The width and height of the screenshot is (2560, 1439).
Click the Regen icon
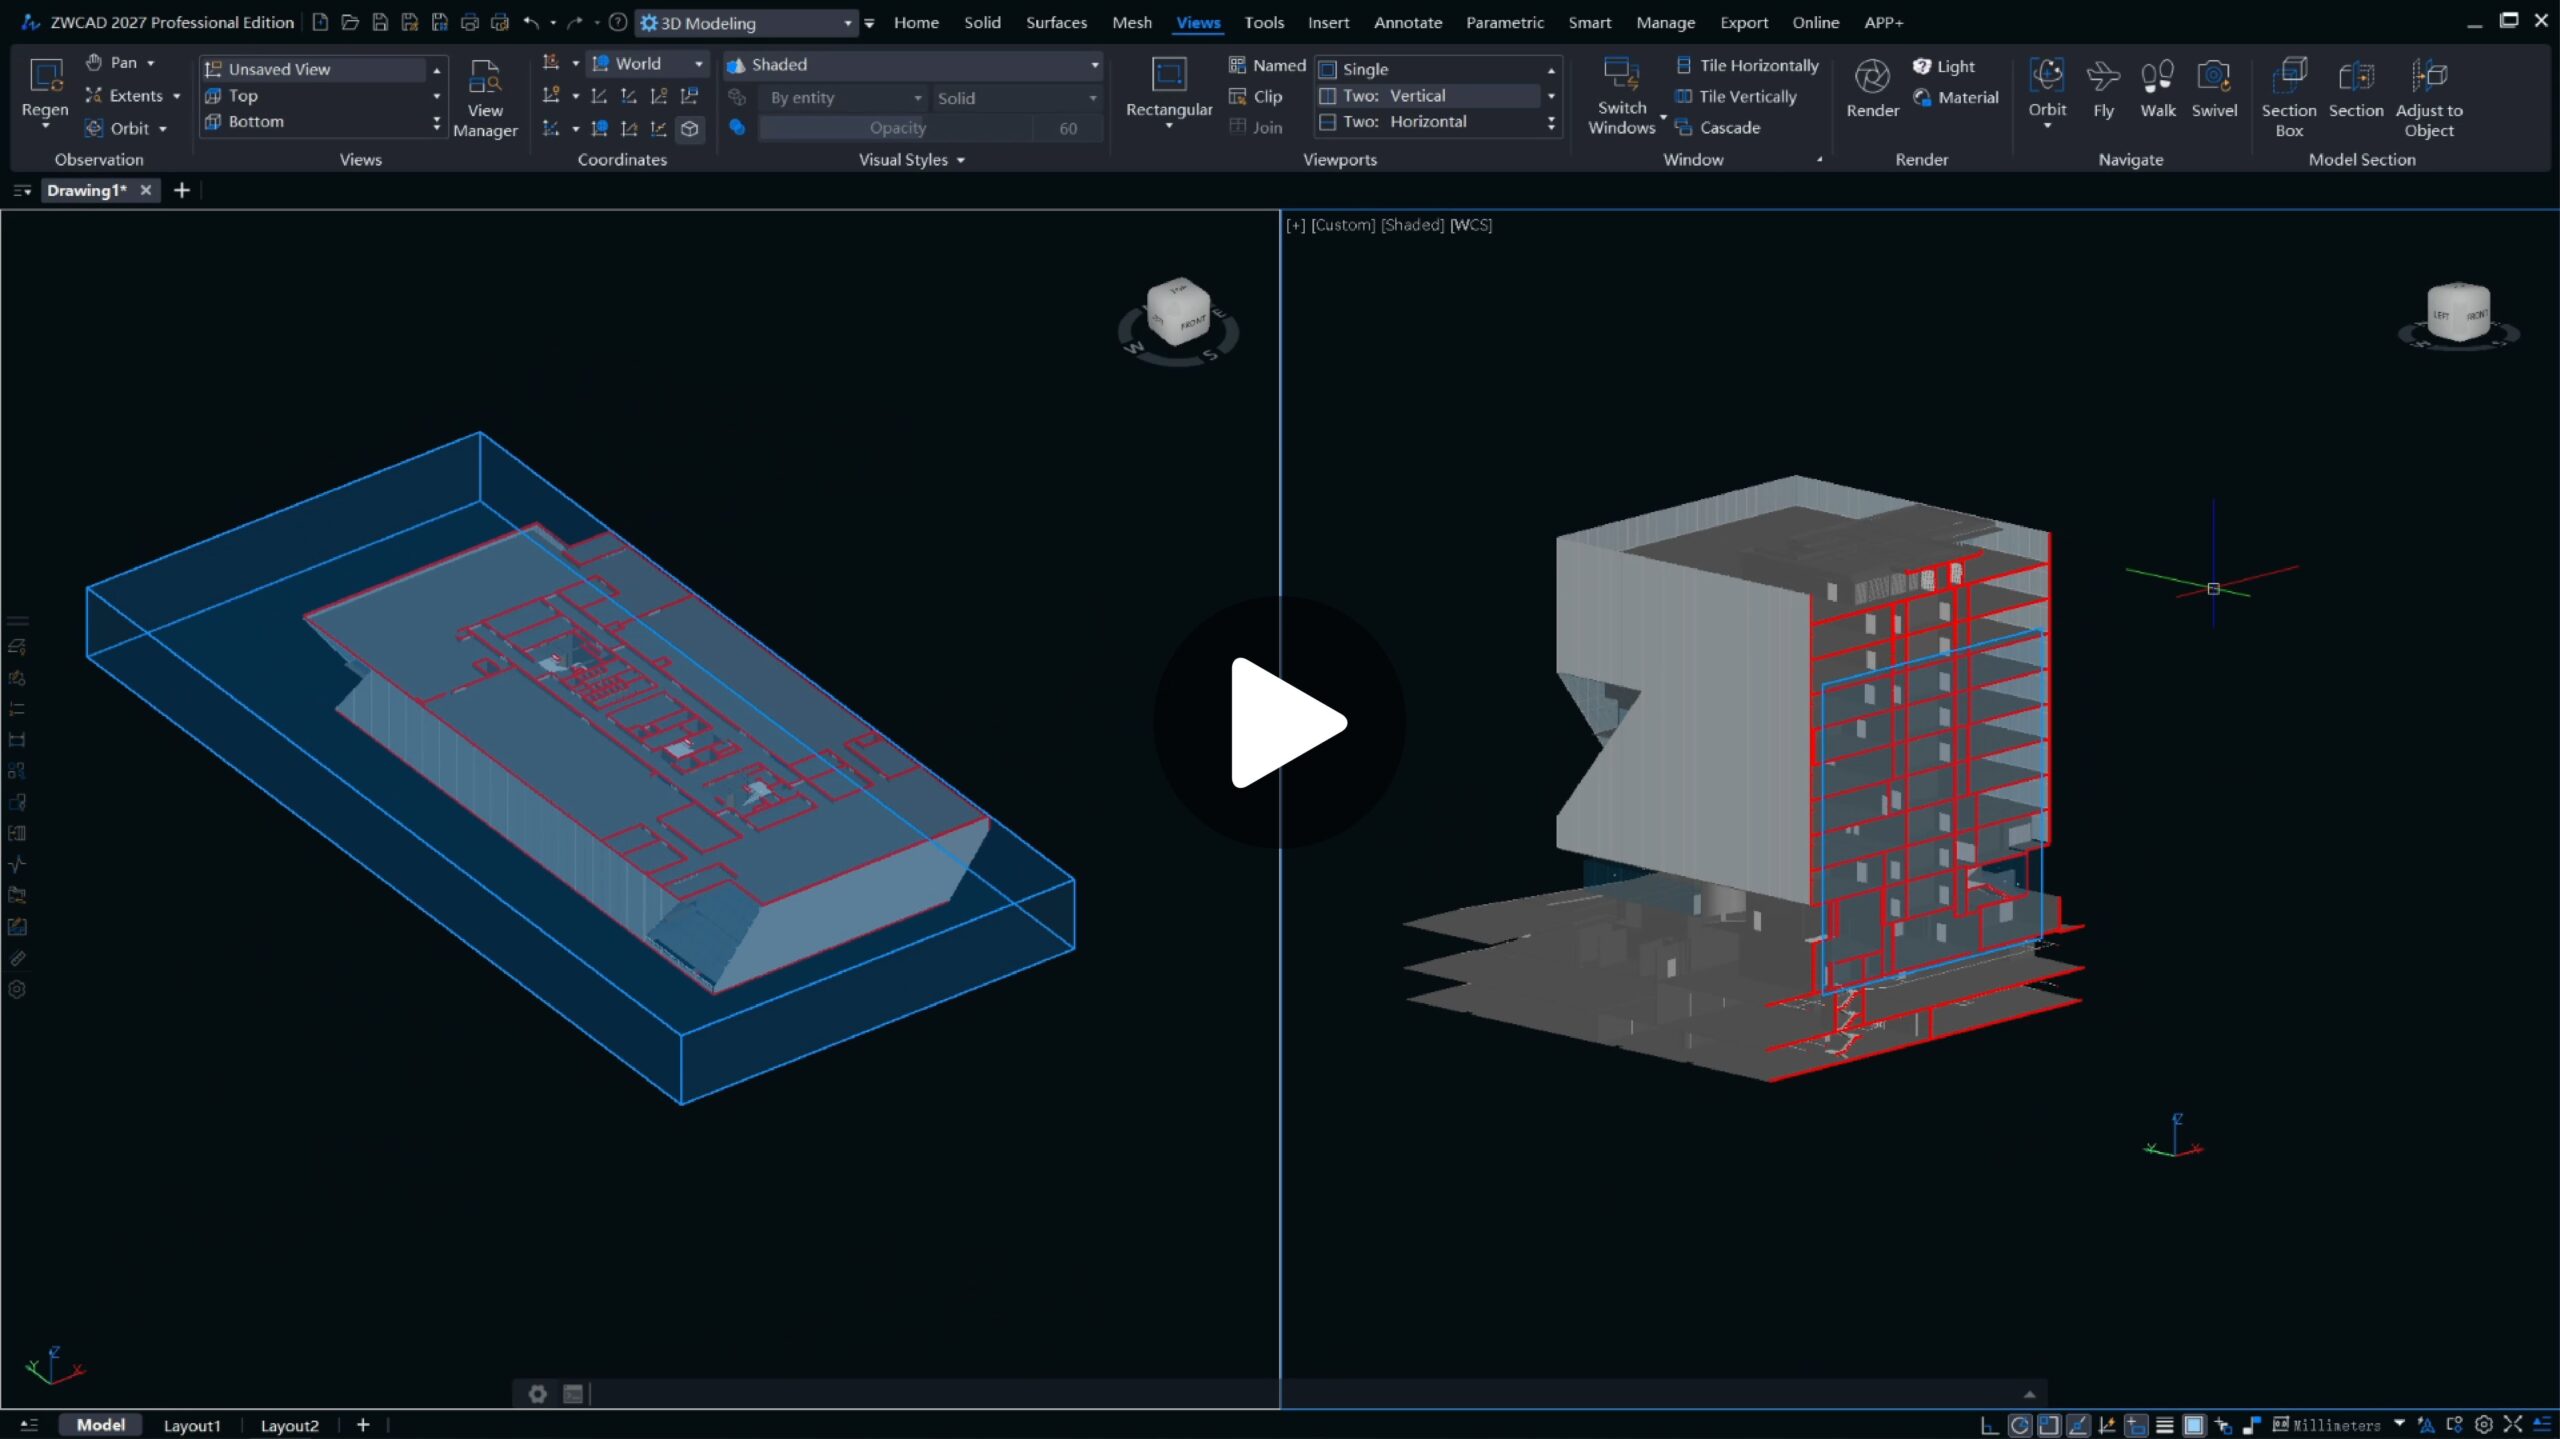click(x=45, y=78)
